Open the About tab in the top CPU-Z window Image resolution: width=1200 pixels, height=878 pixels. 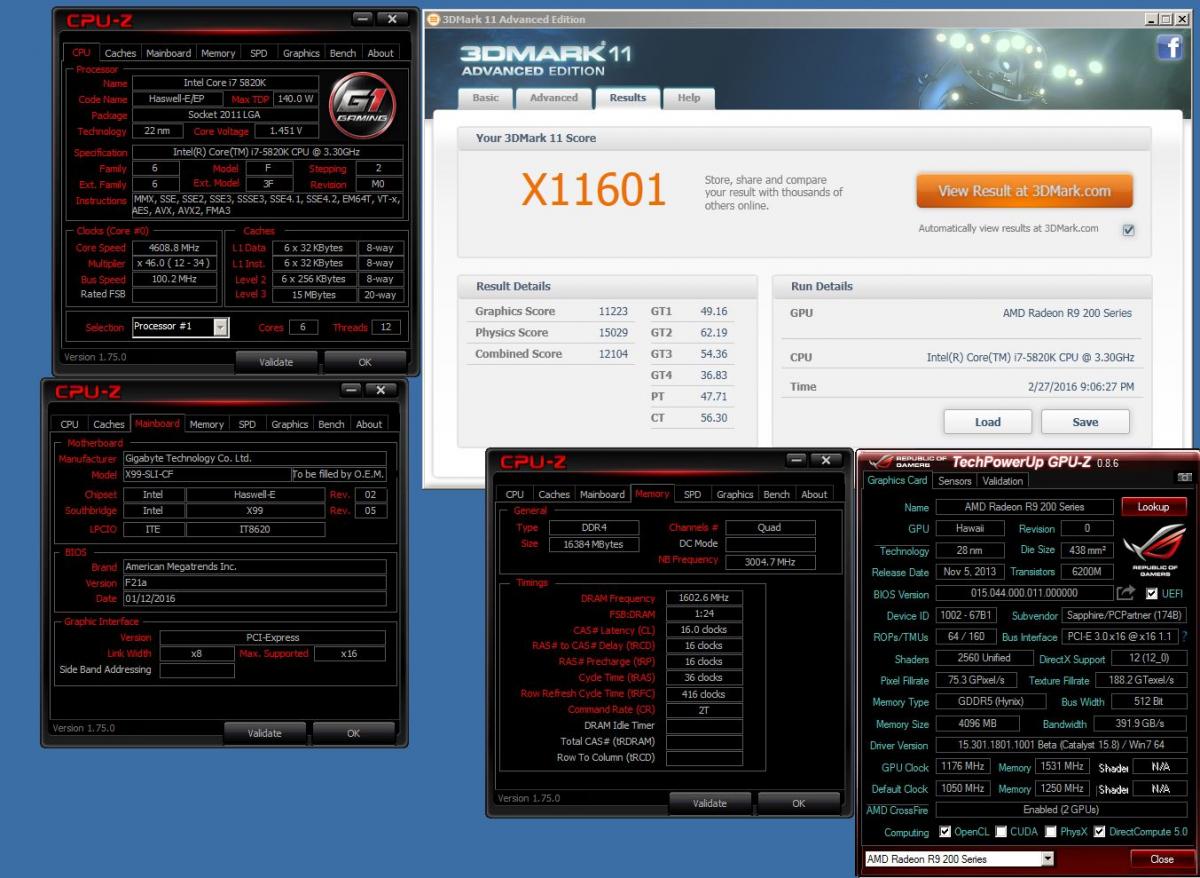(x=380, y=53)
